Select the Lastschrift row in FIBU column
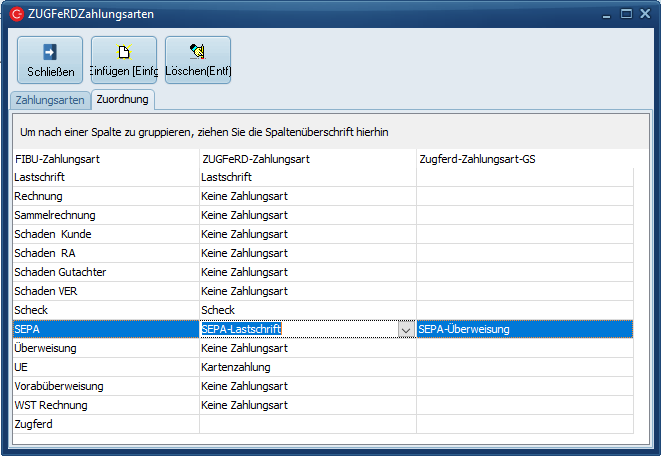This screenshot has height=456, width=661. 106,177
